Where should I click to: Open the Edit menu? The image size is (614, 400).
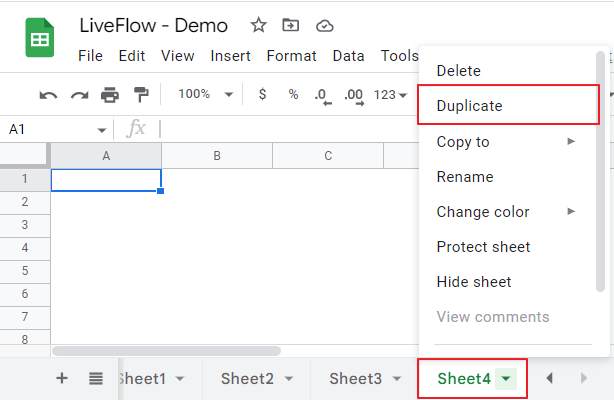[x=132, y=56]
